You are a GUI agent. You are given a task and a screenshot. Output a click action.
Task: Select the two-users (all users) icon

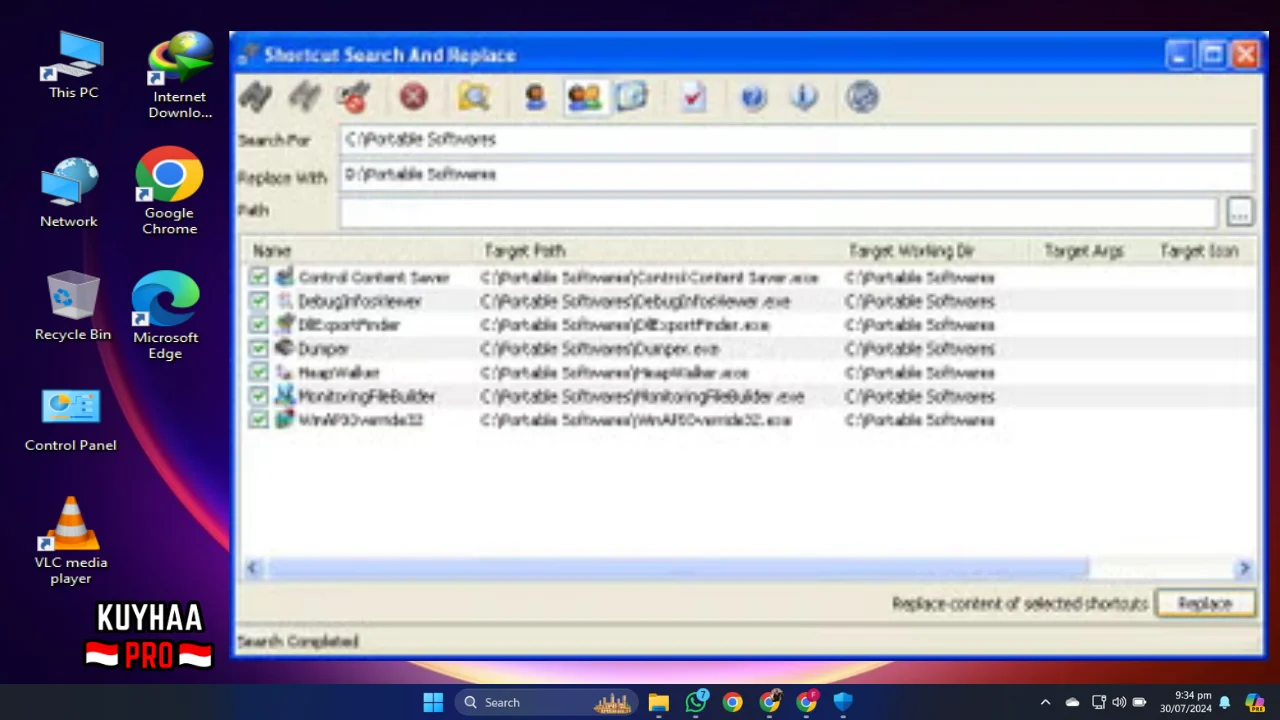click(x=584, y=97)
